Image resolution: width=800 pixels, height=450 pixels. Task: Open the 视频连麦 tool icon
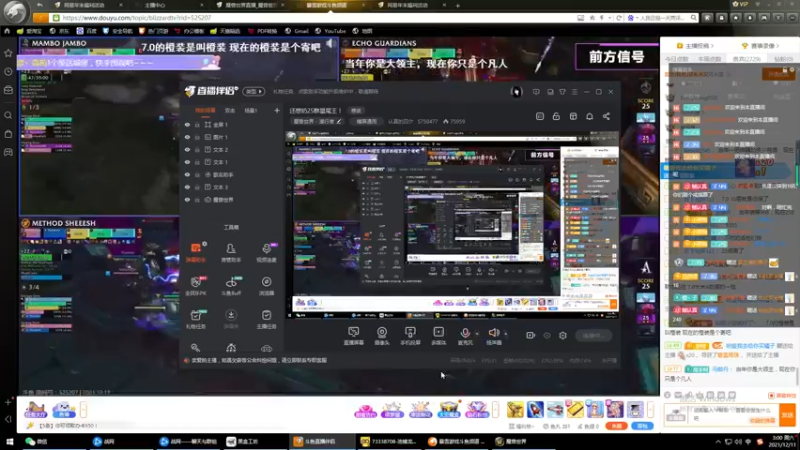pyautogui.click(x=266, y=249)
